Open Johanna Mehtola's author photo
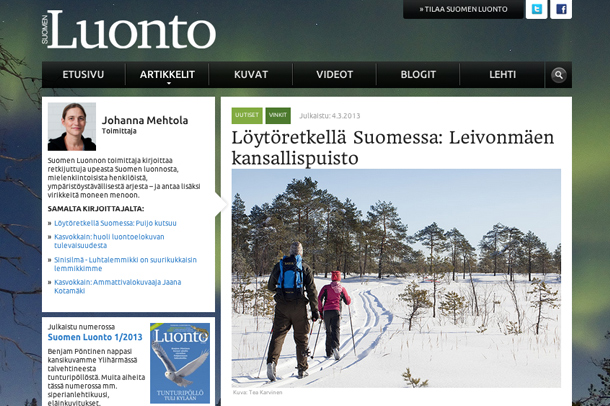This screenshot has width=610, height=406. pos(72,126)
